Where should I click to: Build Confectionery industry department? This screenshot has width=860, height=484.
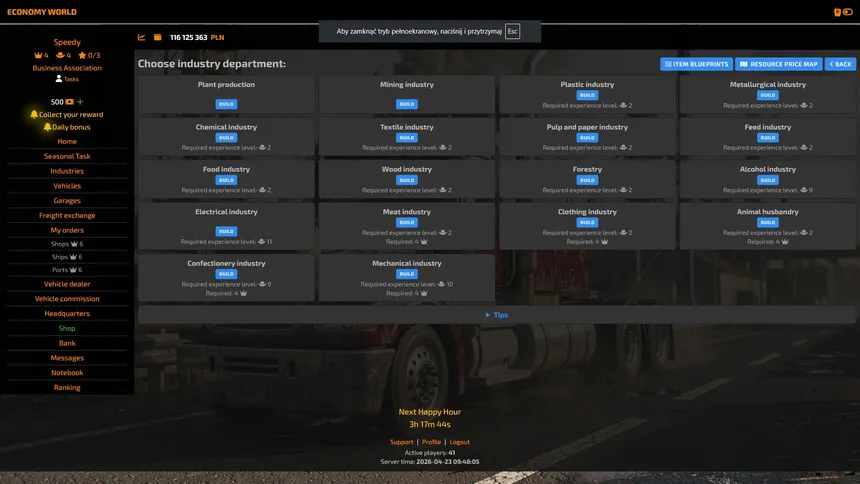coord(226,274)
